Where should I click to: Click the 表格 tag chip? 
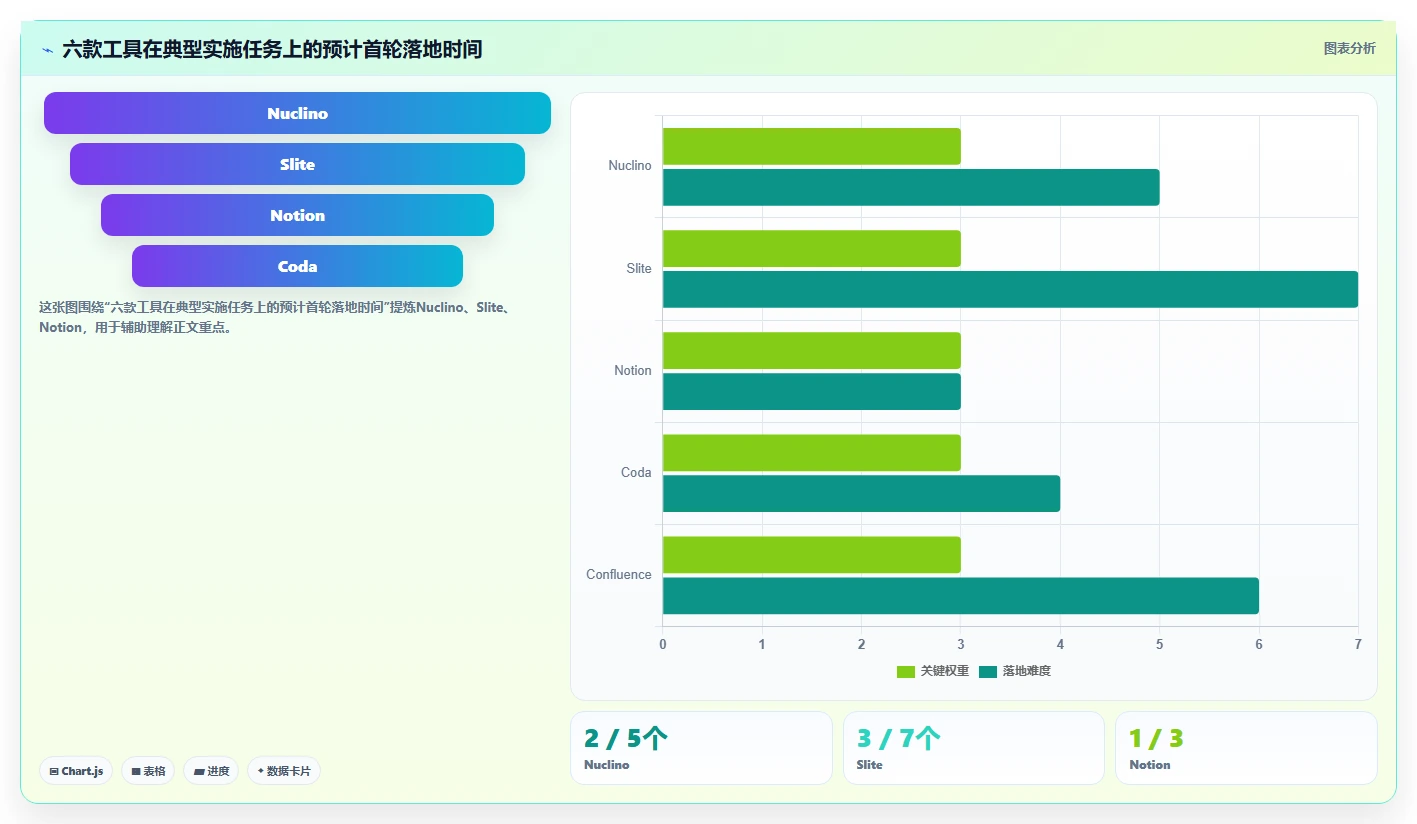tap(148, 771)
